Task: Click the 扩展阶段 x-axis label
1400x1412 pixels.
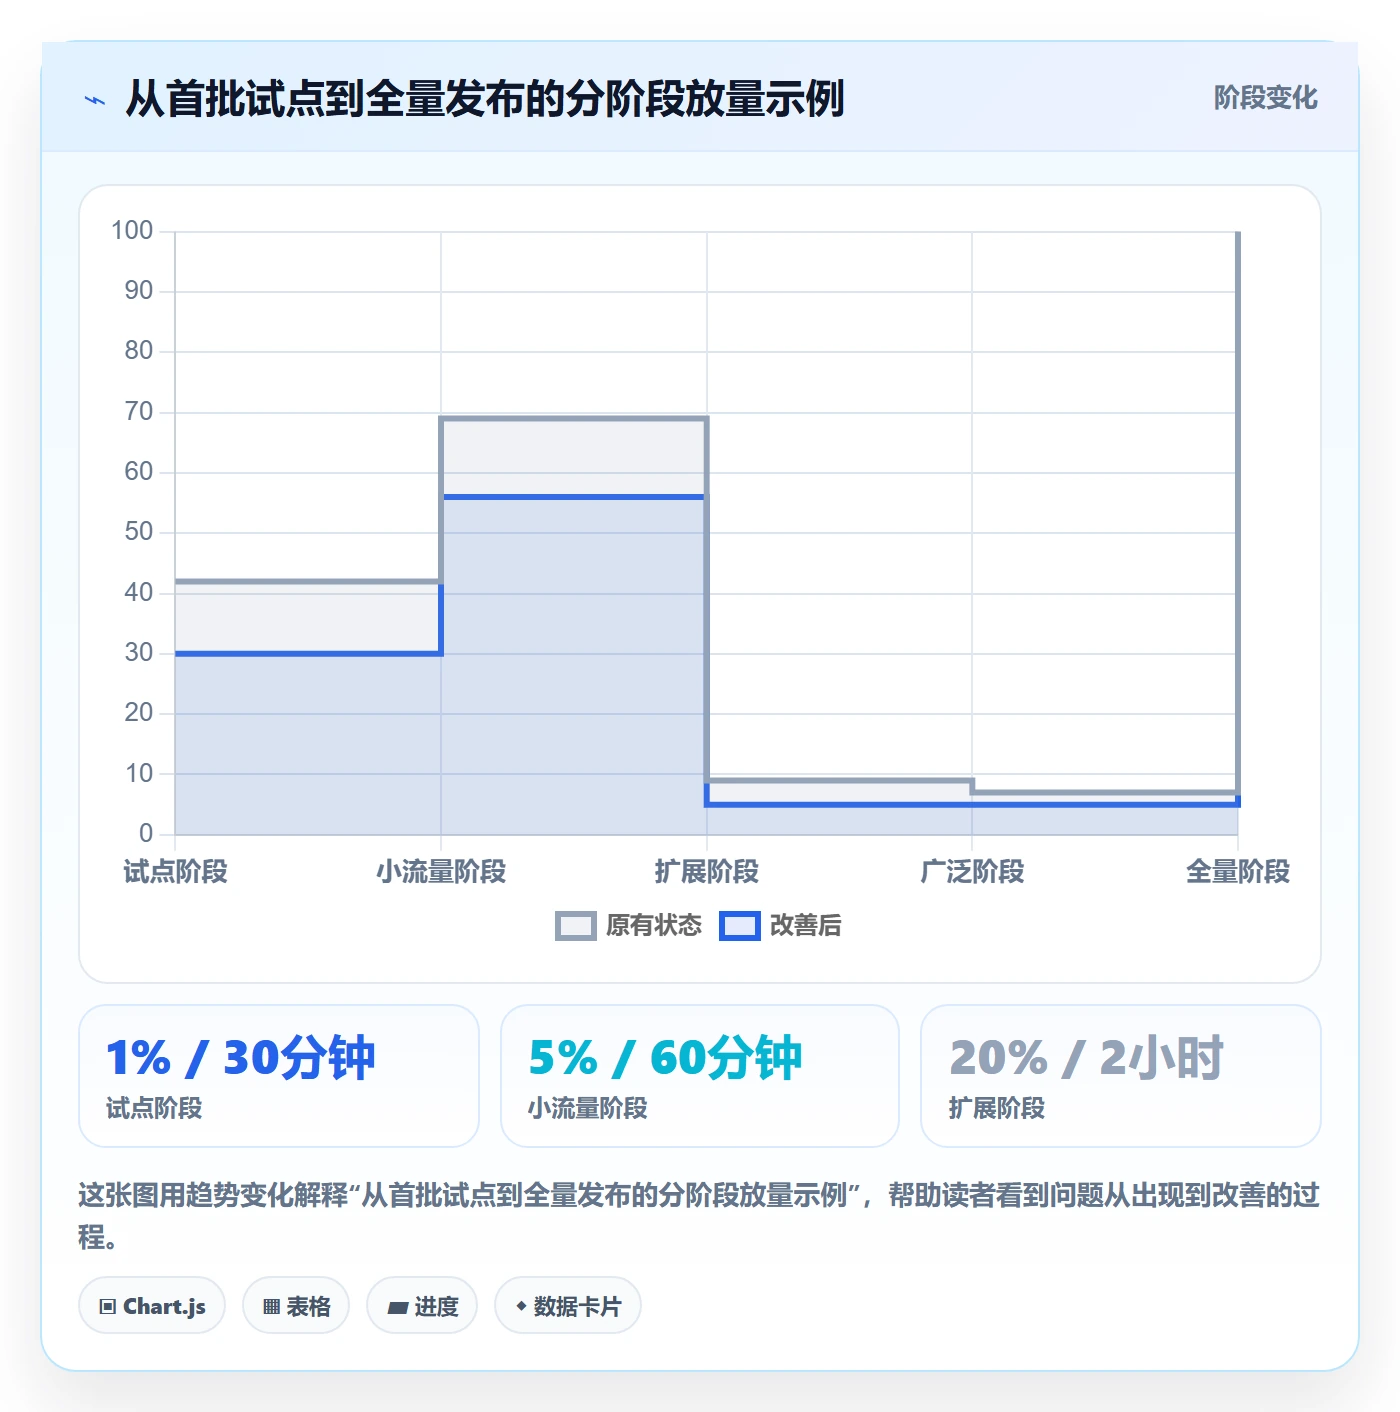Action: 707,872
